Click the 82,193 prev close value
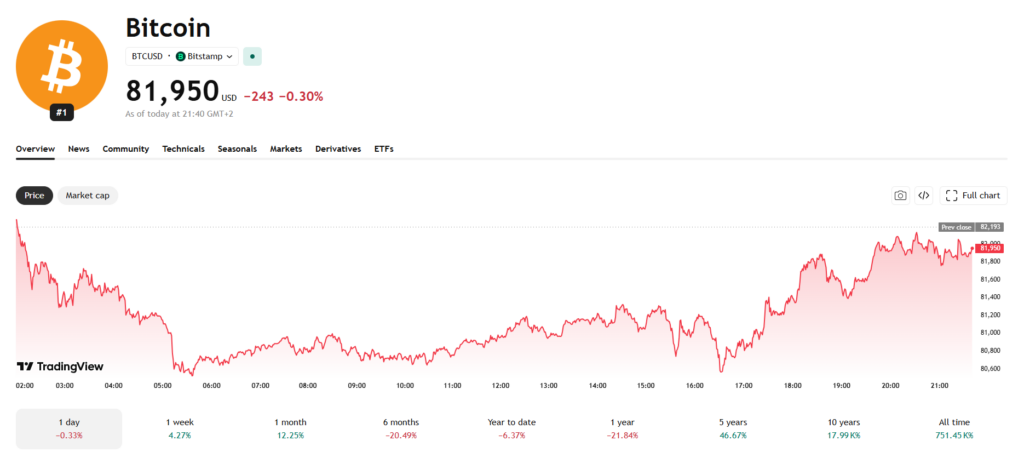 (x=991, y=227)
